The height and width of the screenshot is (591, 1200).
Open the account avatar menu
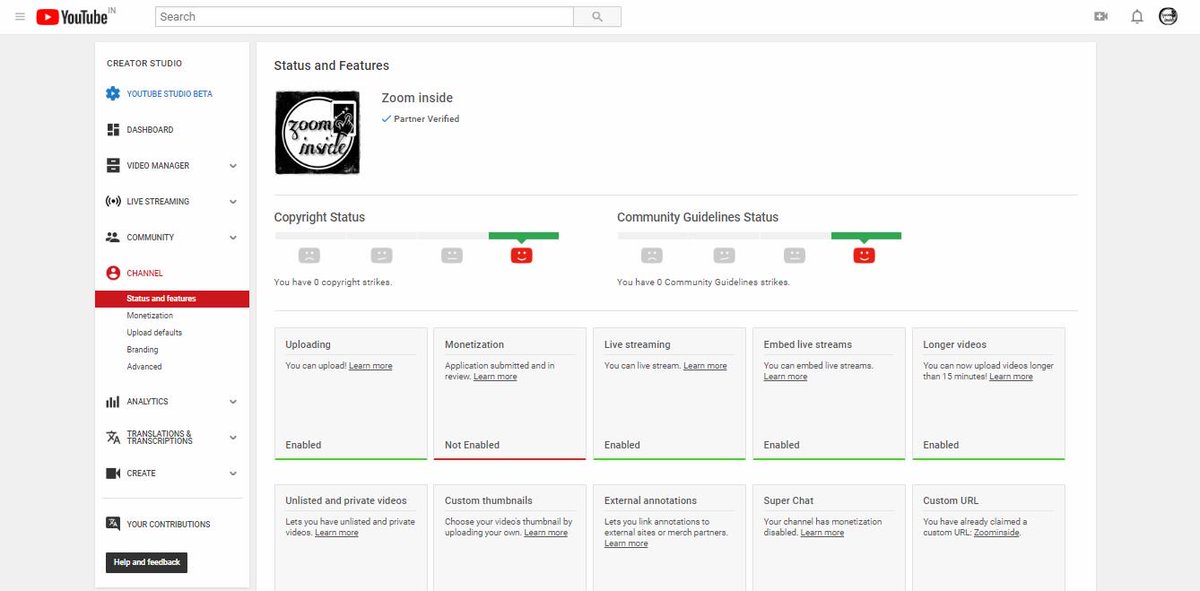coord(1168,17)
